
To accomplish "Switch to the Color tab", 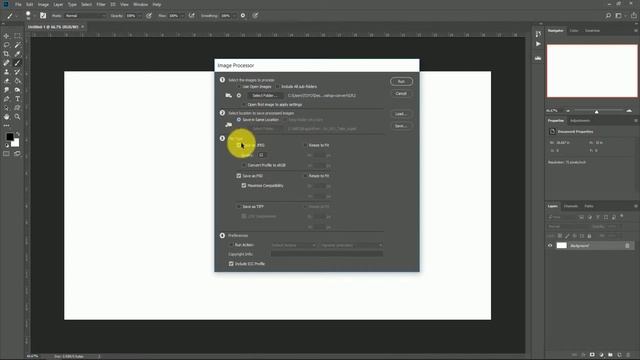I will click(x=574, y=31).
